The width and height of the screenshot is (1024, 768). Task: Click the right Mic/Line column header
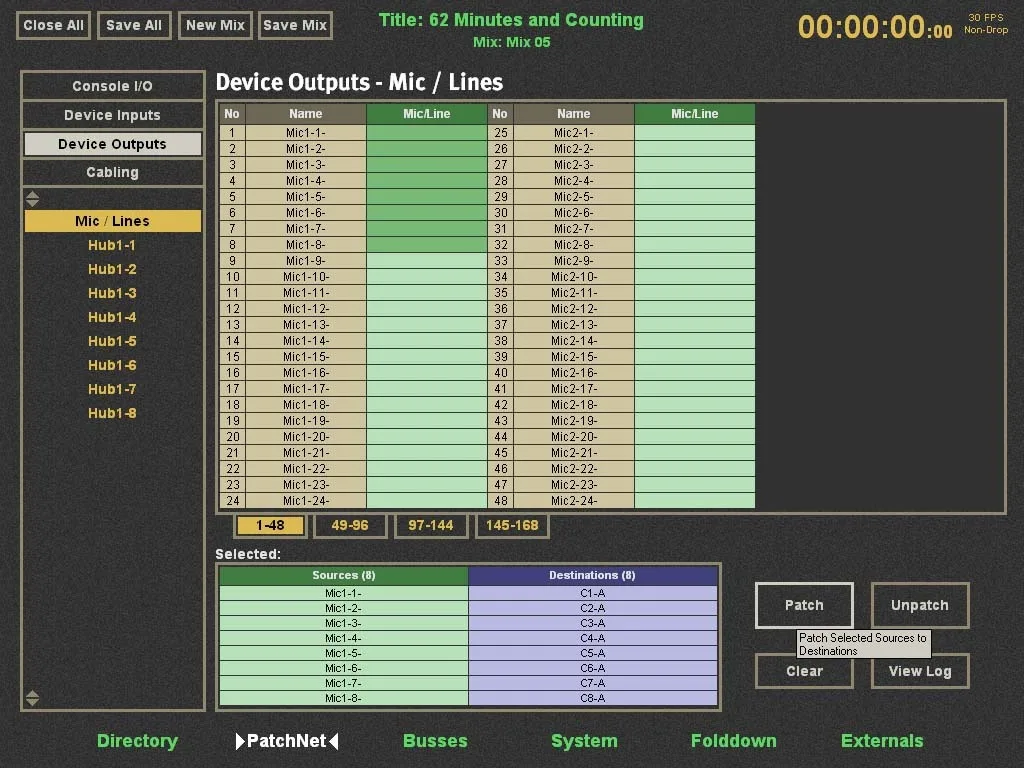[694, 114]
